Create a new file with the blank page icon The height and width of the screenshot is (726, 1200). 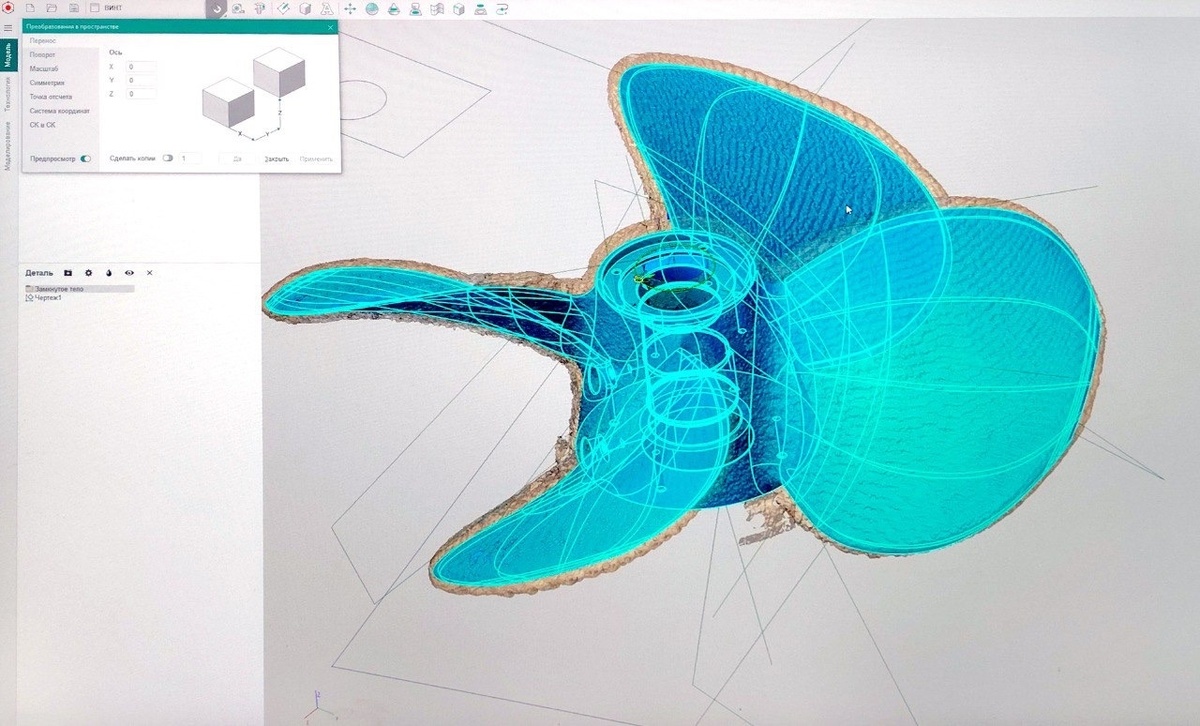click(31, 8)
